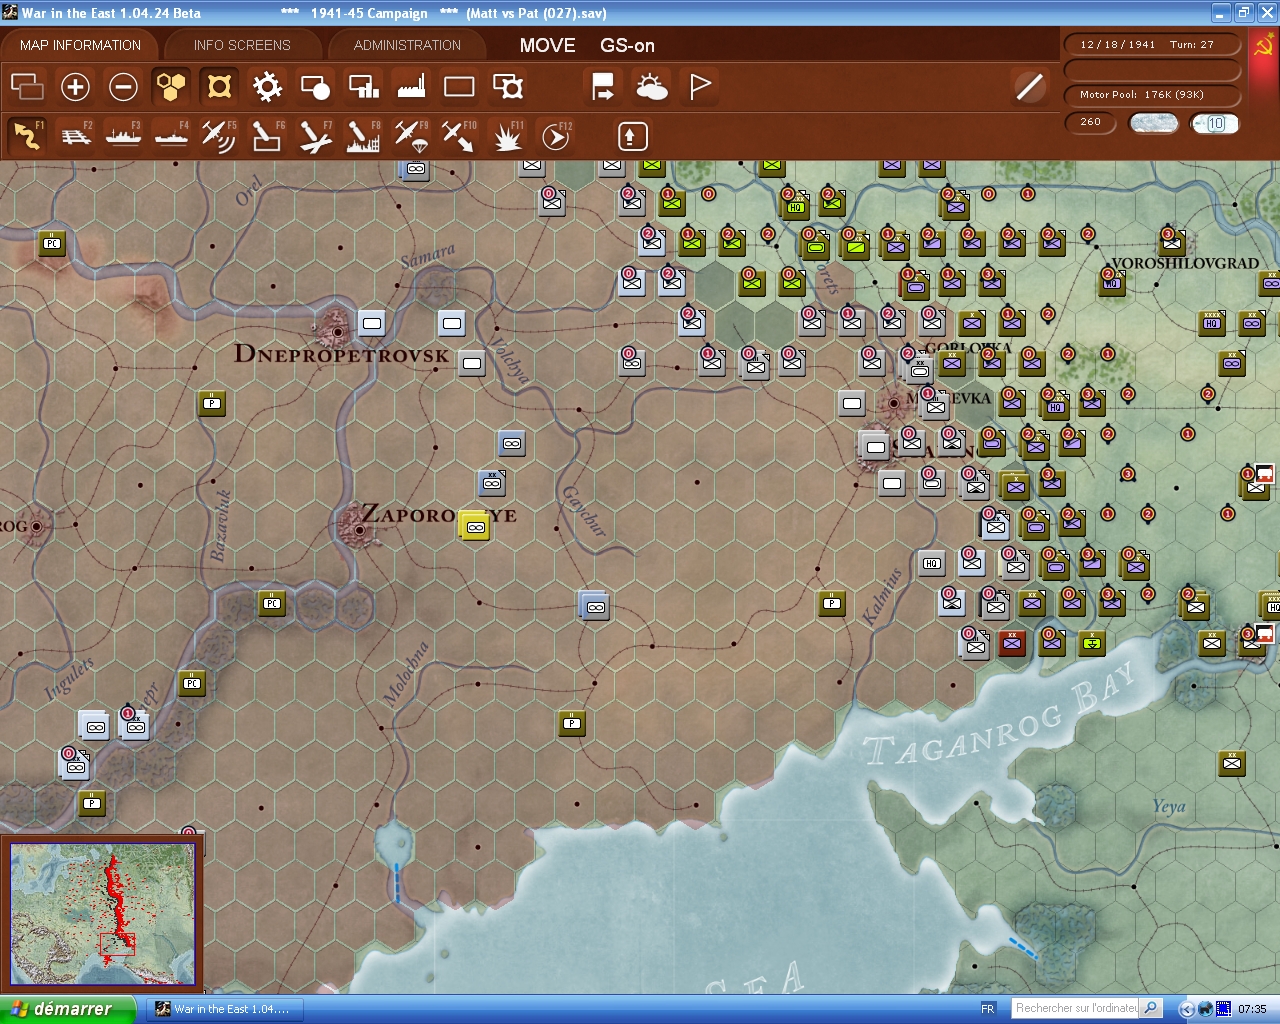Viewport: 1280px width, 1024px height.
Task: Click the overlapping rectangles icon
Action: [27, 87]
